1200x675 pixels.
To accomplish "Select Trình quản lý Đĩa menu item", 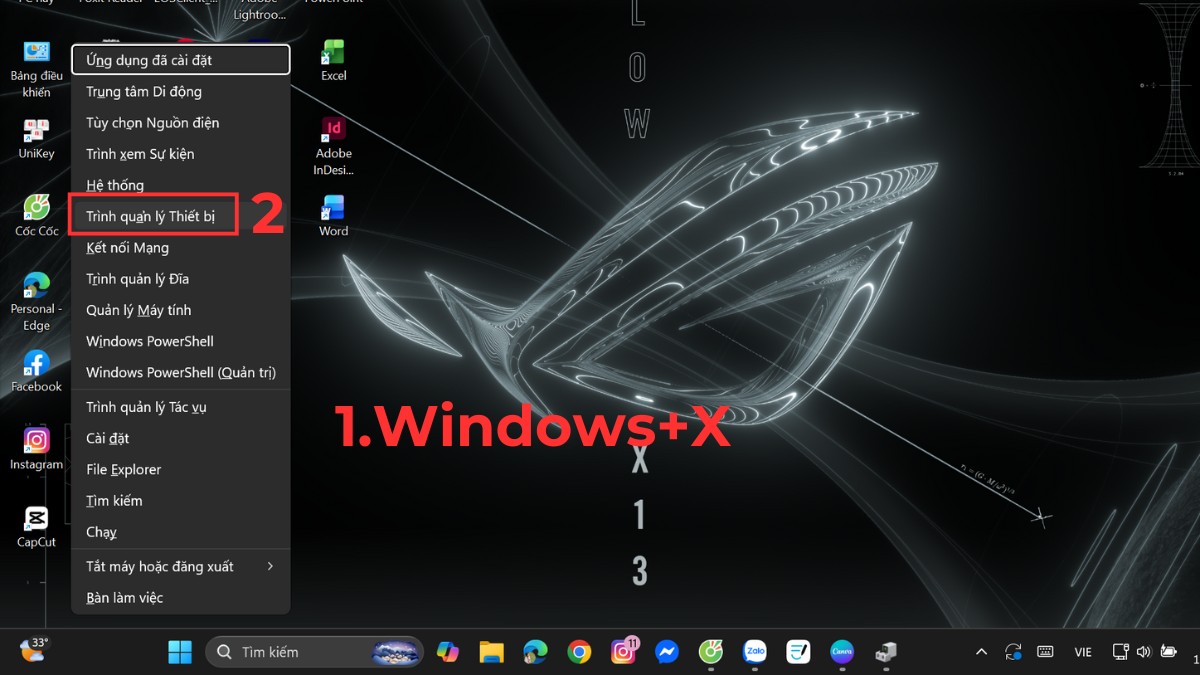I will coord(181,278).
